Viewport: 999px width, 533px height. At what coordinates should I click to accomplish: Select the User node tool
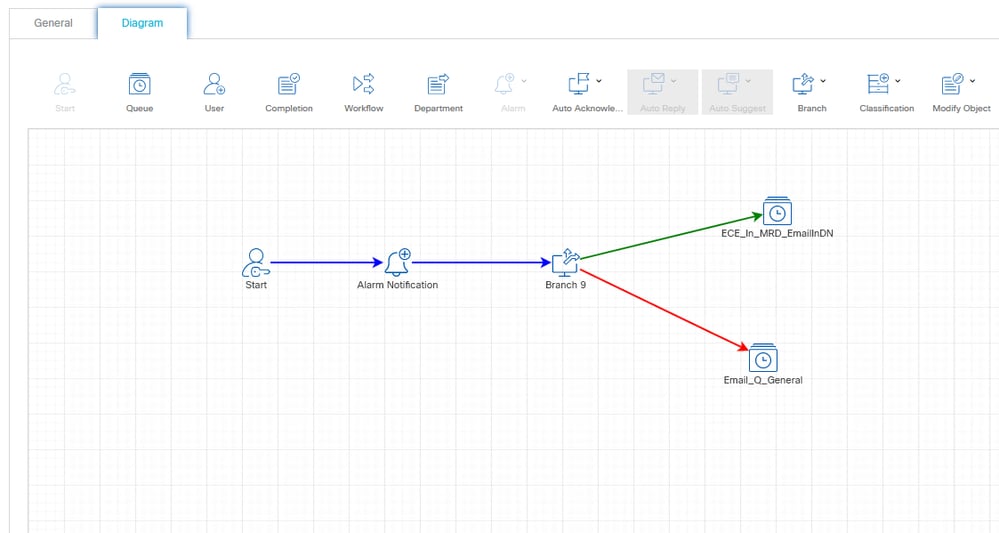tap(214, 84)
